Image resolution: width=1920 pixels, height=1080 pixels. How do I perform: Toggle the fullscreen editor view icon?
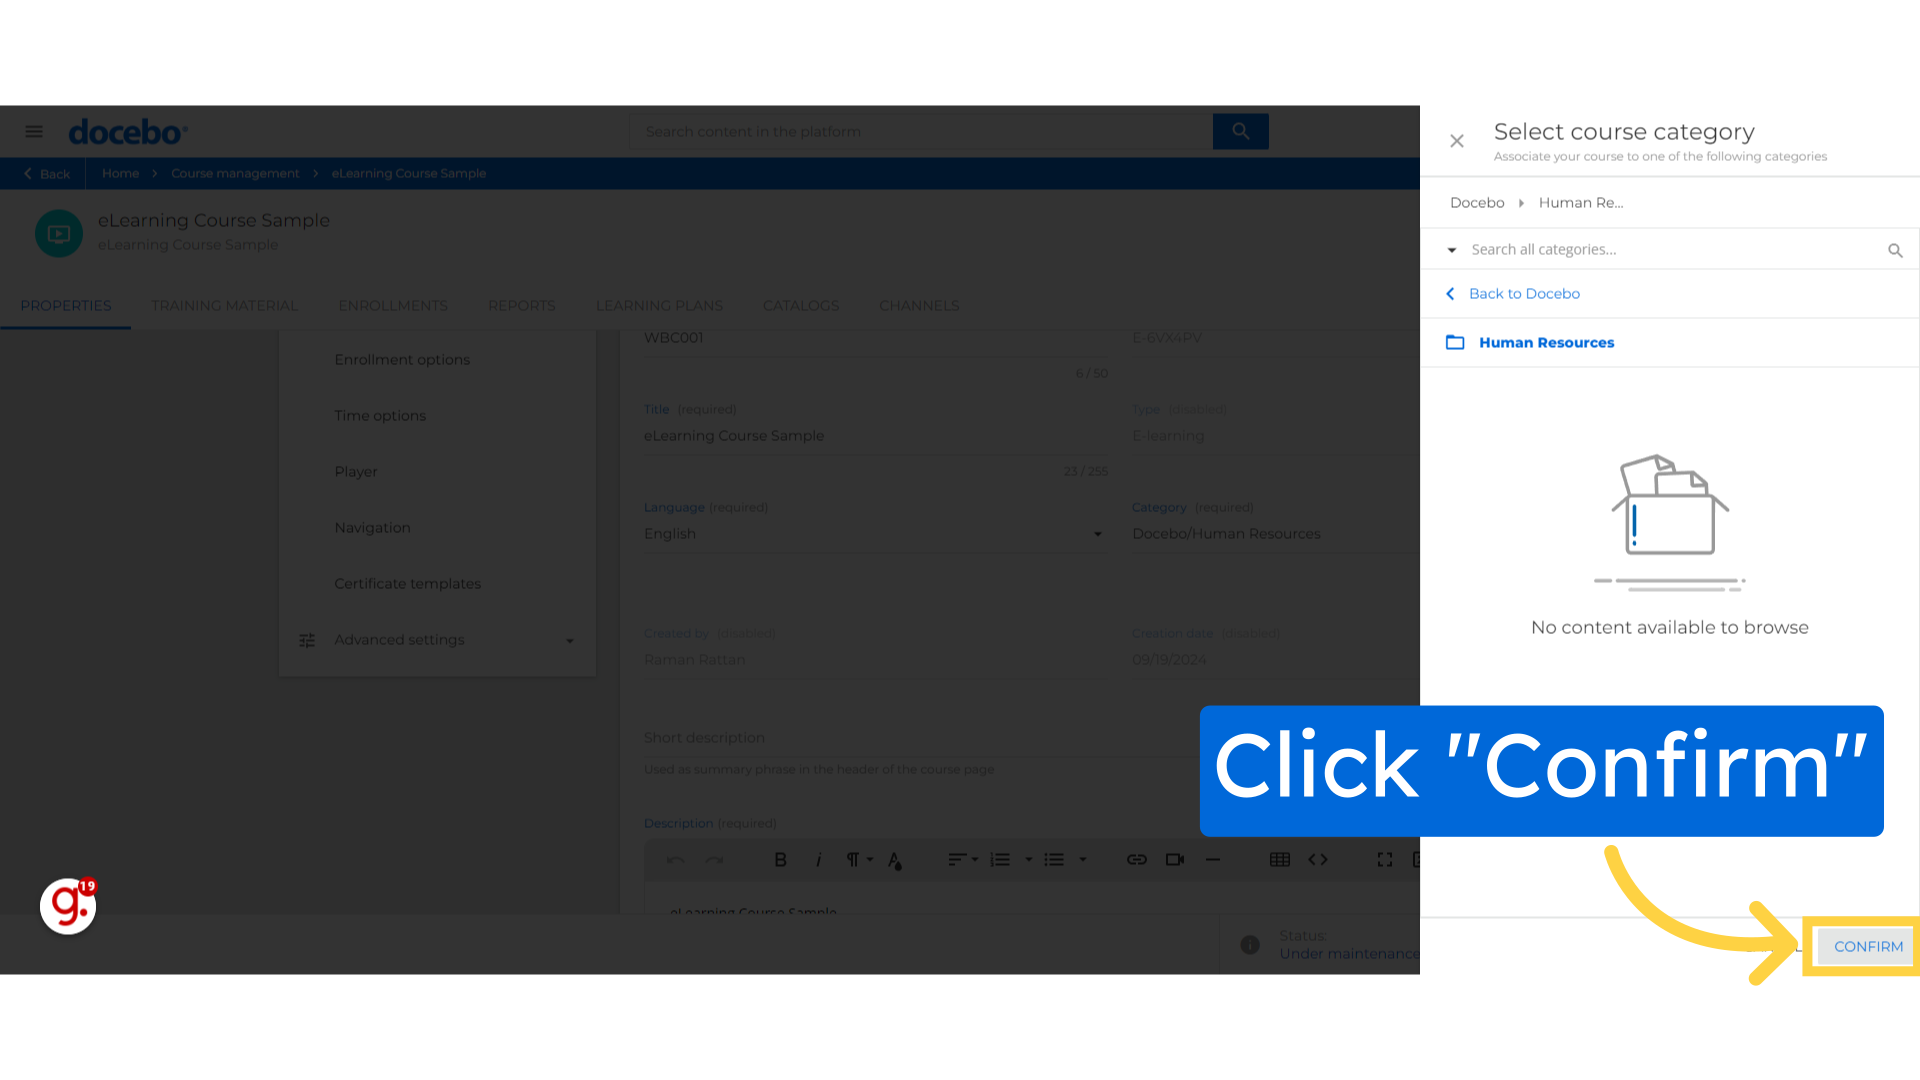tap(1385, 858)
